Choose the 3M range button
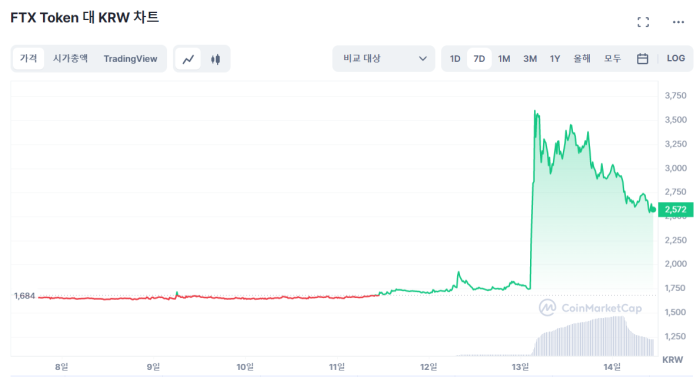This screenshot has height=377, width=700. (530, 59)
